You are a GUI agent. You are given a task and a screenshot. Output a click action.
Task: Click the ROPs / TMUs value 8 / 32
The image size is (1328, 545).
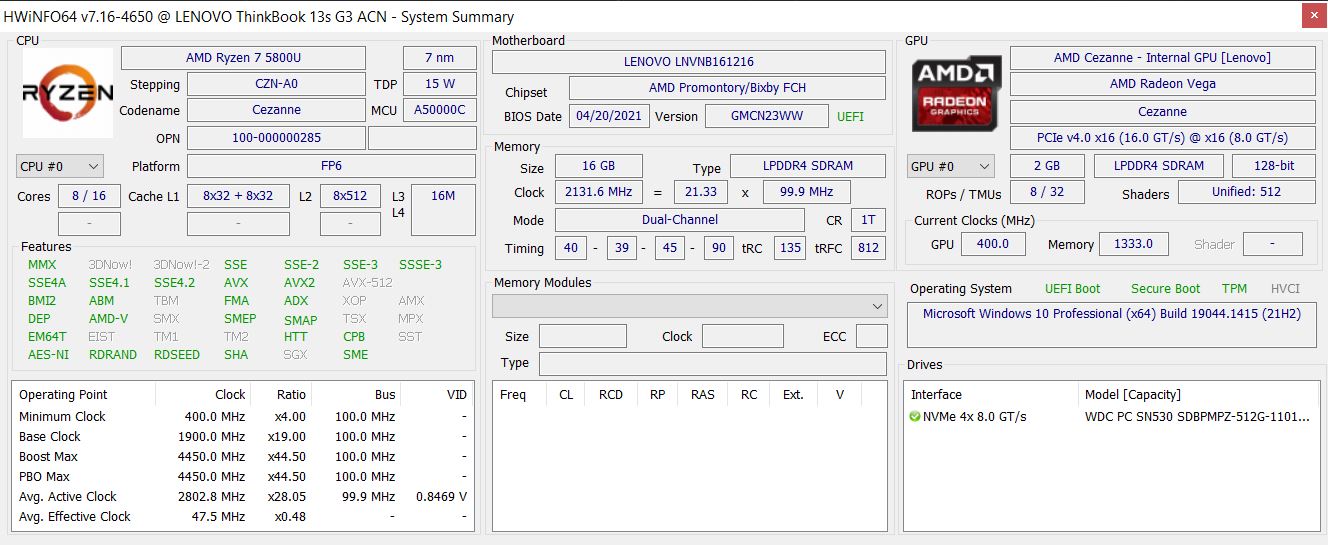(x=1047, y=192)
